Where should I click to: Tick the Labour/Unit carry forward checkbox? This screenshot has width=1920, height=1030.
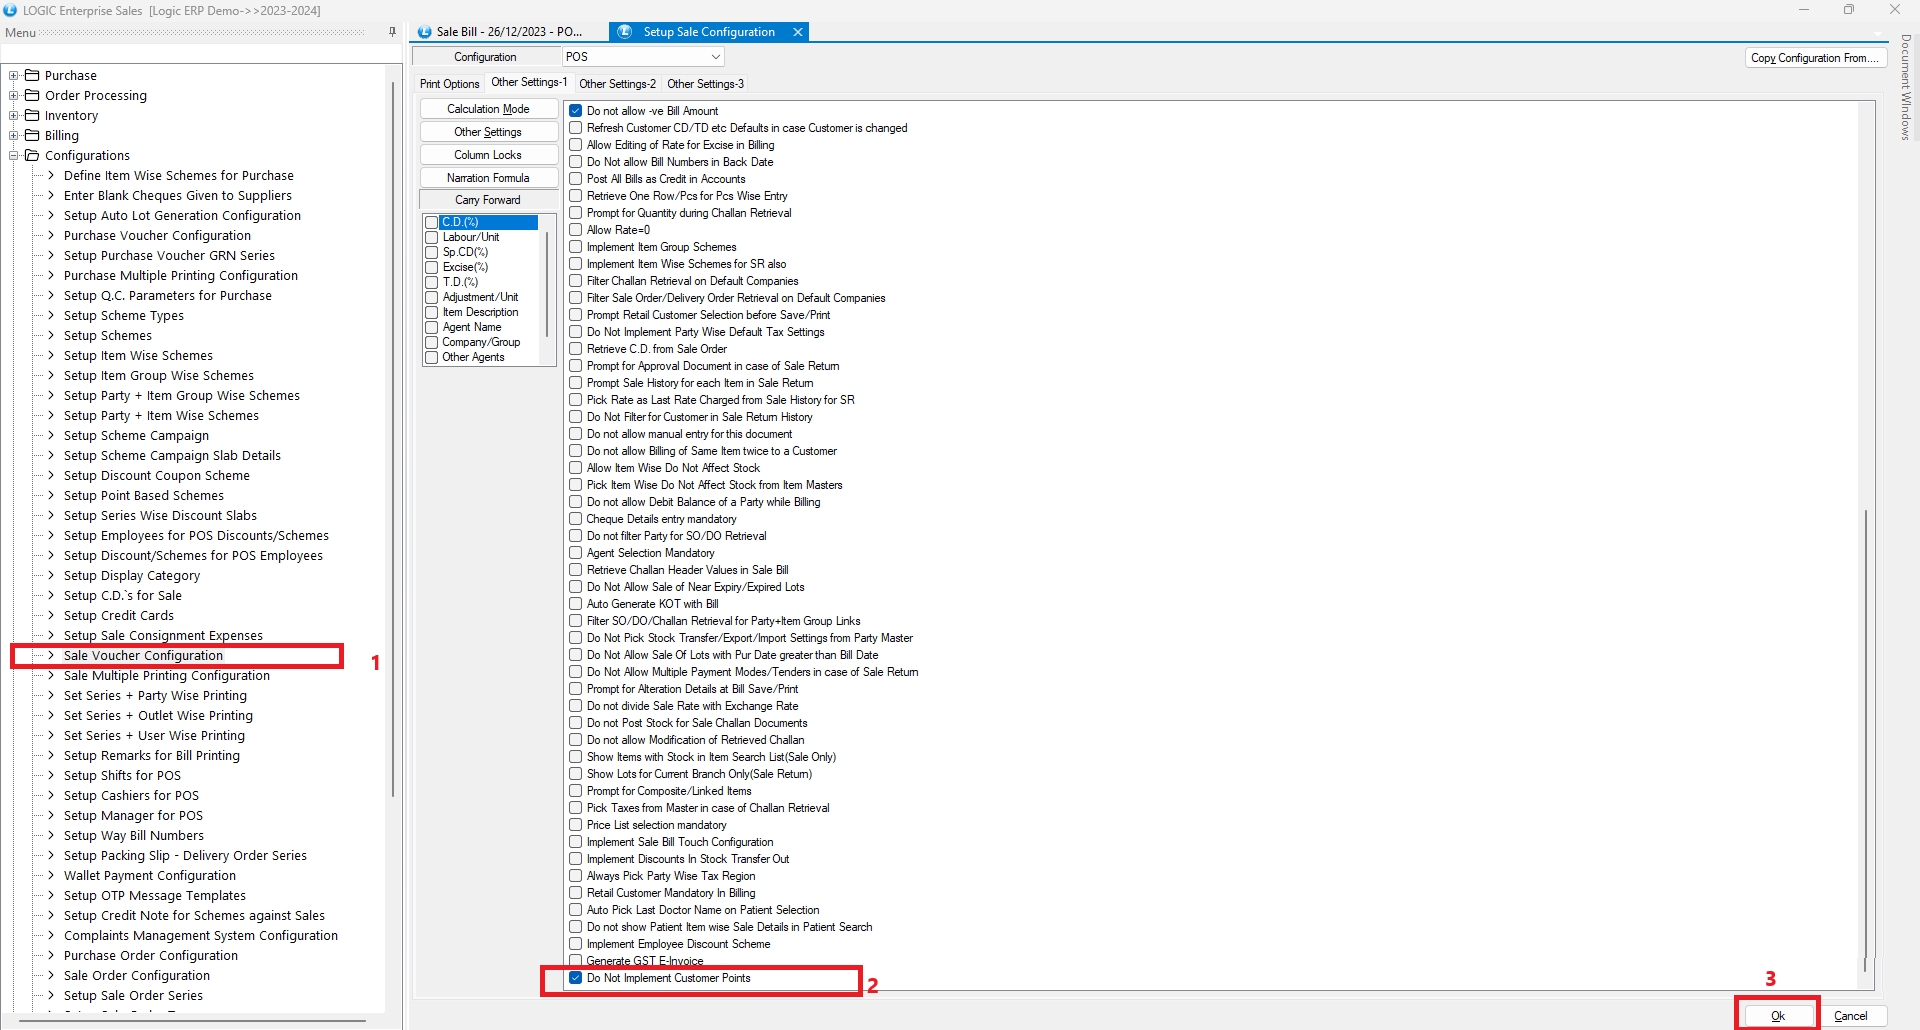(432, 237)
